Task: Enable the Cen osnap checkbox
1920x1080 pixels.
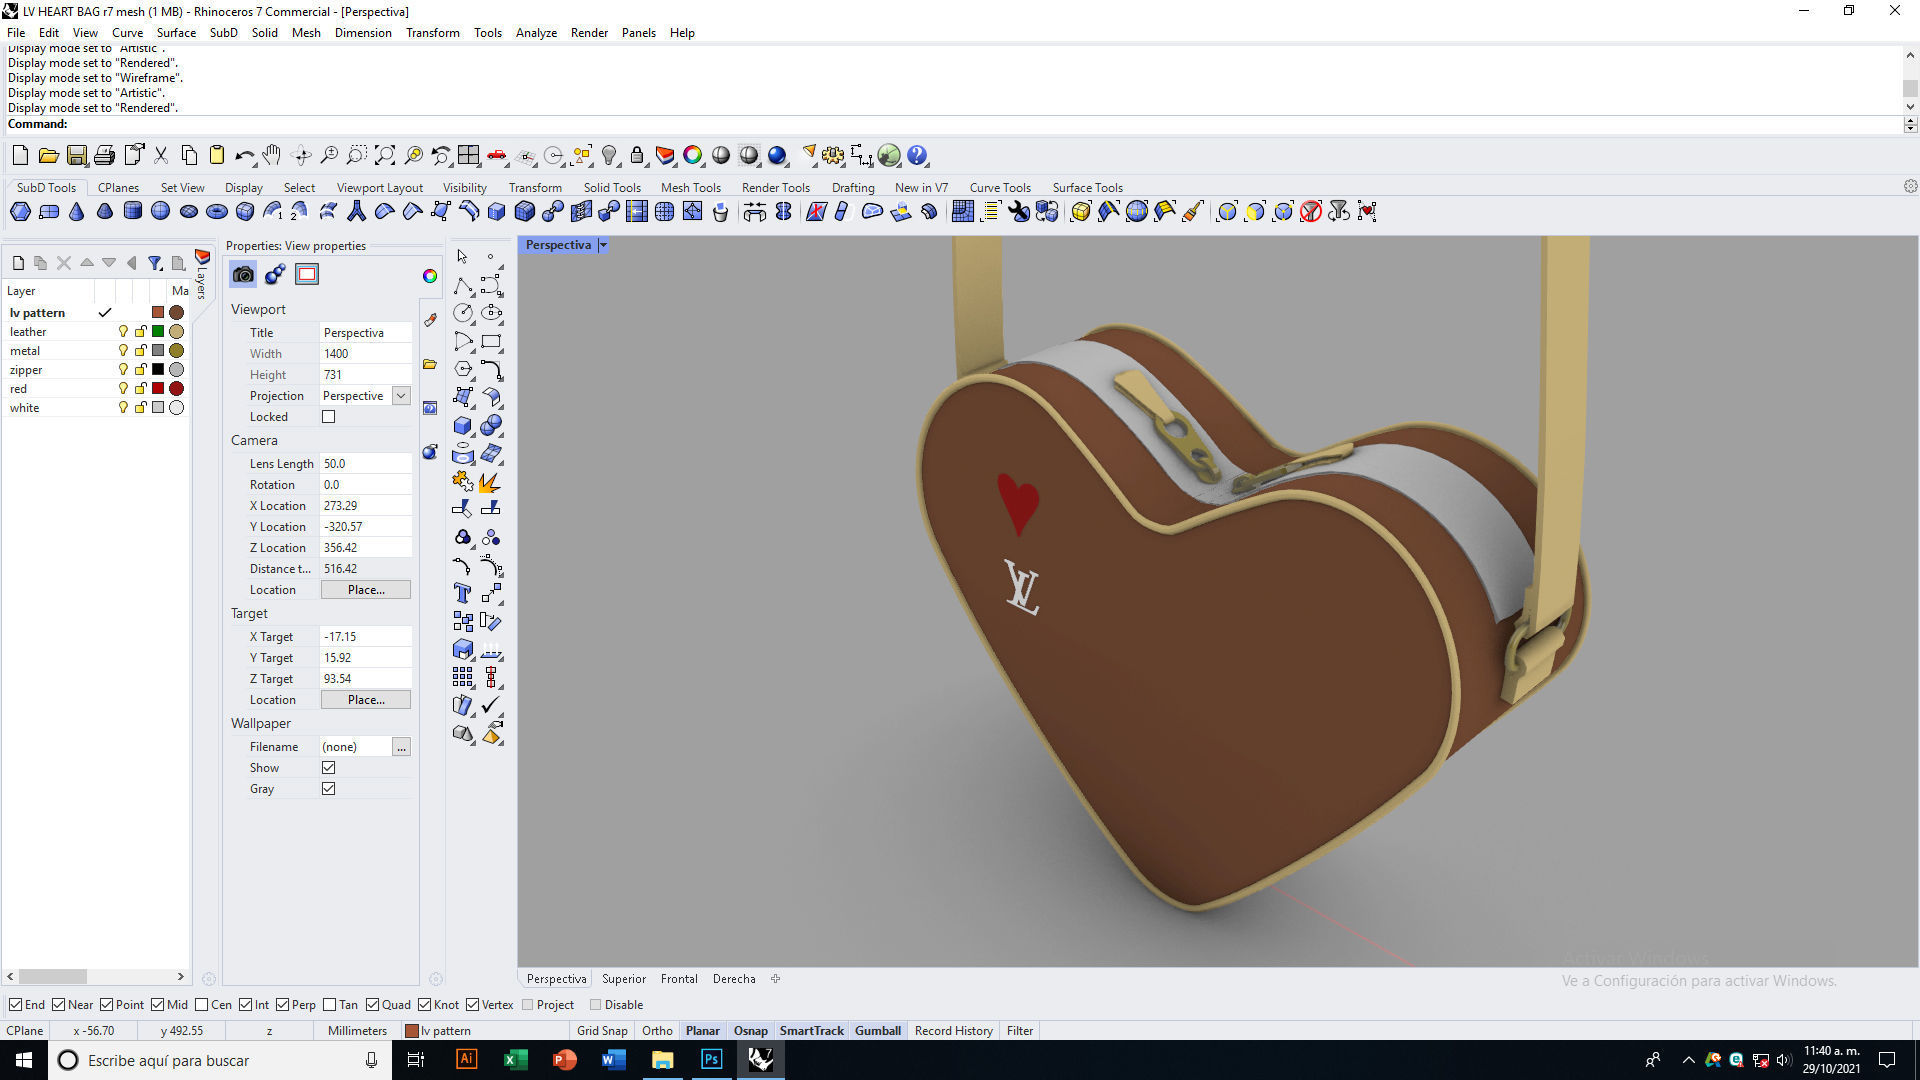Action: [x=202, y=1005]
